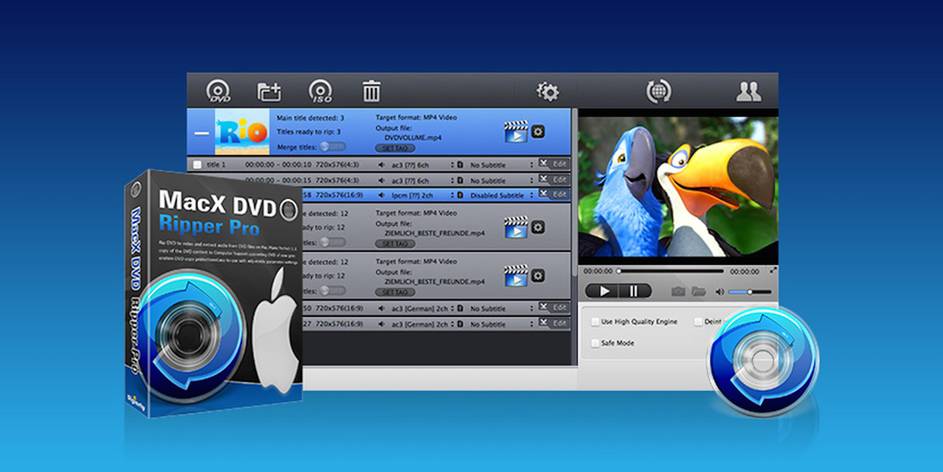The image size is (943, 472).
Task: Click the Rio output format clapperboard icon
Action: pyautogui.click(x=515, y=131)
